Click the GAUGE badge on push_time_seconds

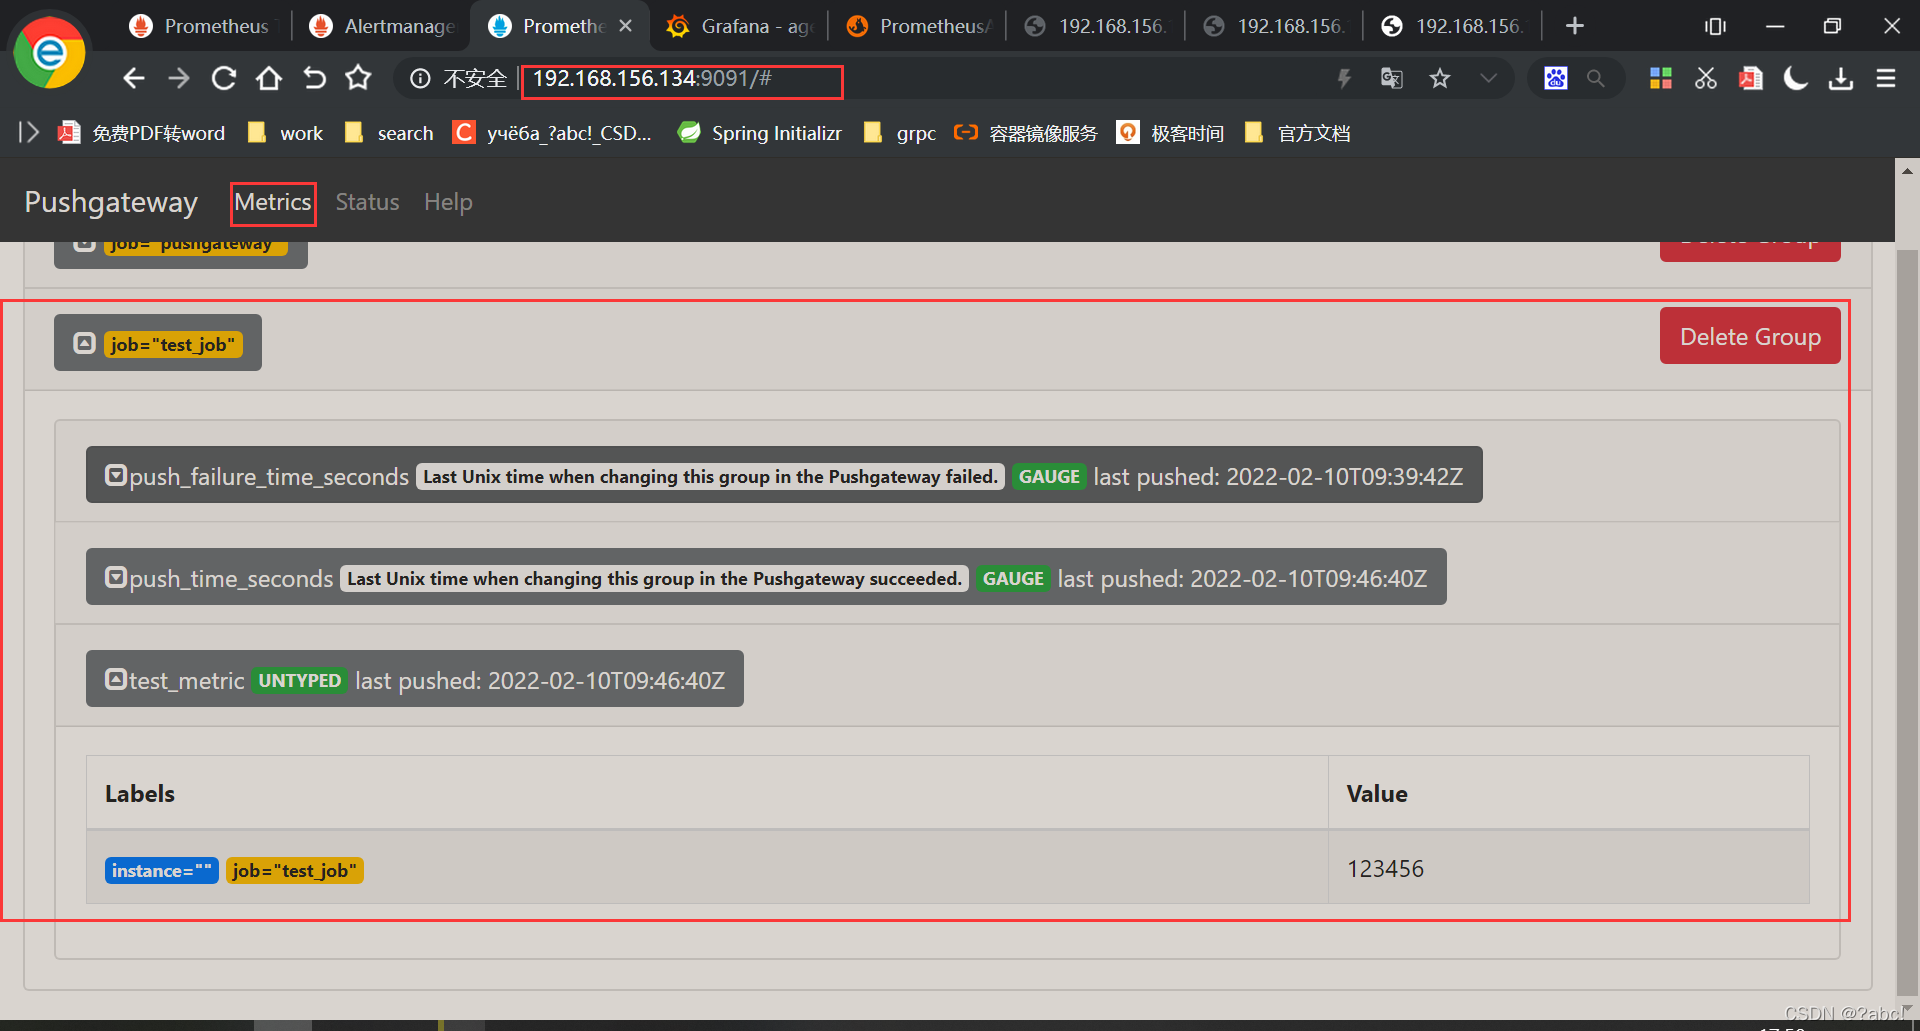point(1013,578)
